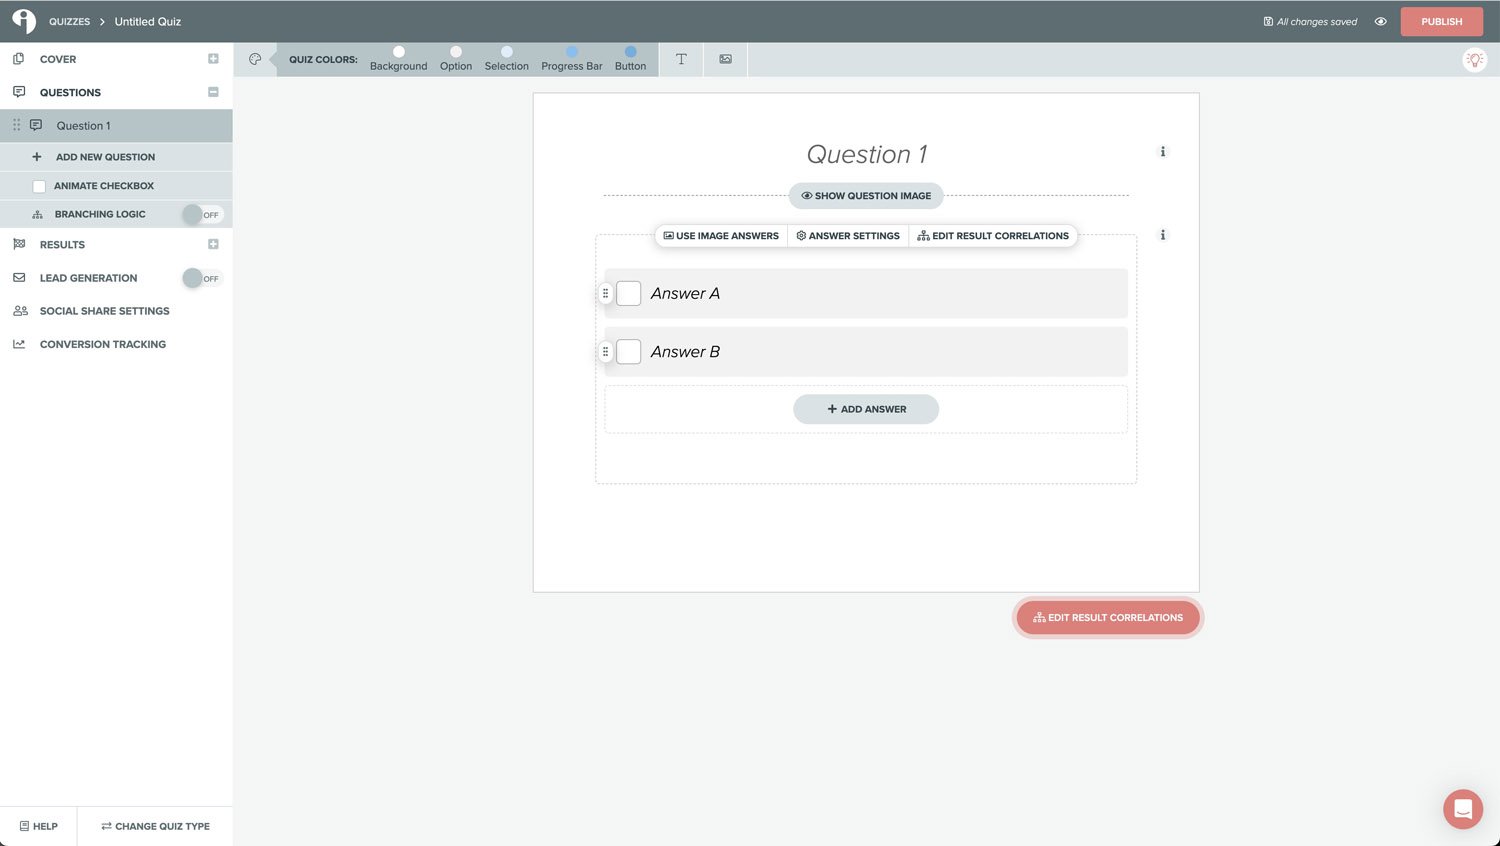Collapse the Questions section

pos(213,92)
